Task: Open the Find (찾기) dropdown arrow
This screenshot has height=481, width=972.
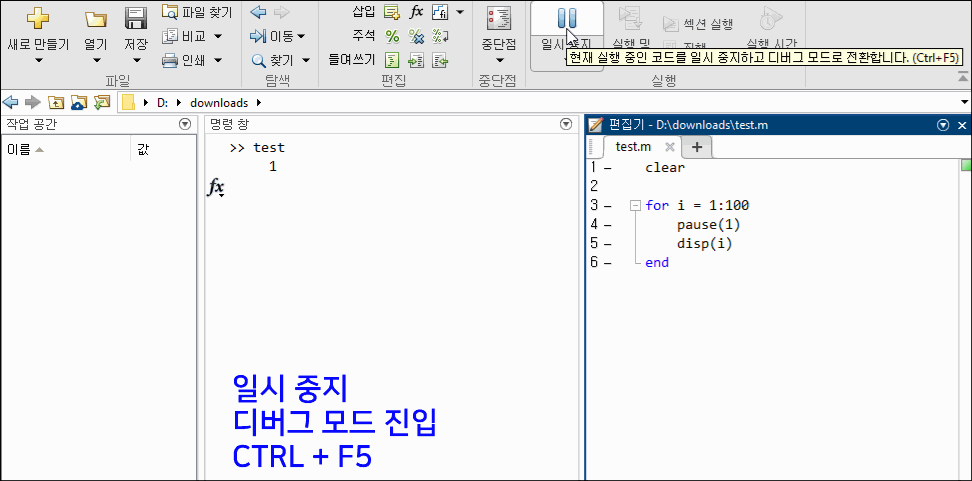Action: tap(306, 60)
